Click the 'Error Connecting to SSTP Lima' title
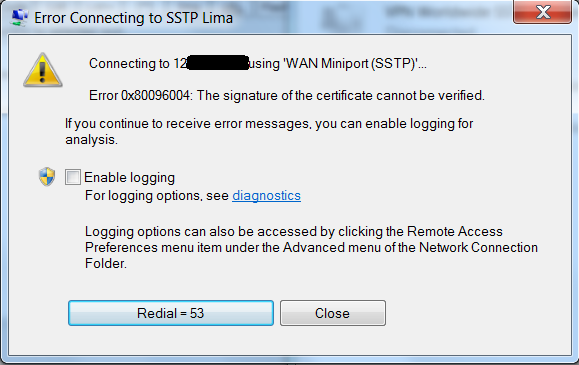Screen dimensions: 579x365 pyautogui.click(x=133, y=18)
